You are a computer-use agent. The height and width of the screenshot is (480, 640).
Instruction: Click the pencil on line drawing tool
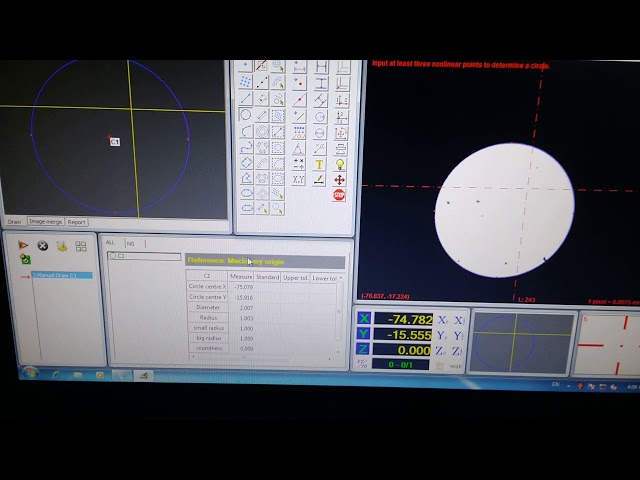click(x=319, y=180)
